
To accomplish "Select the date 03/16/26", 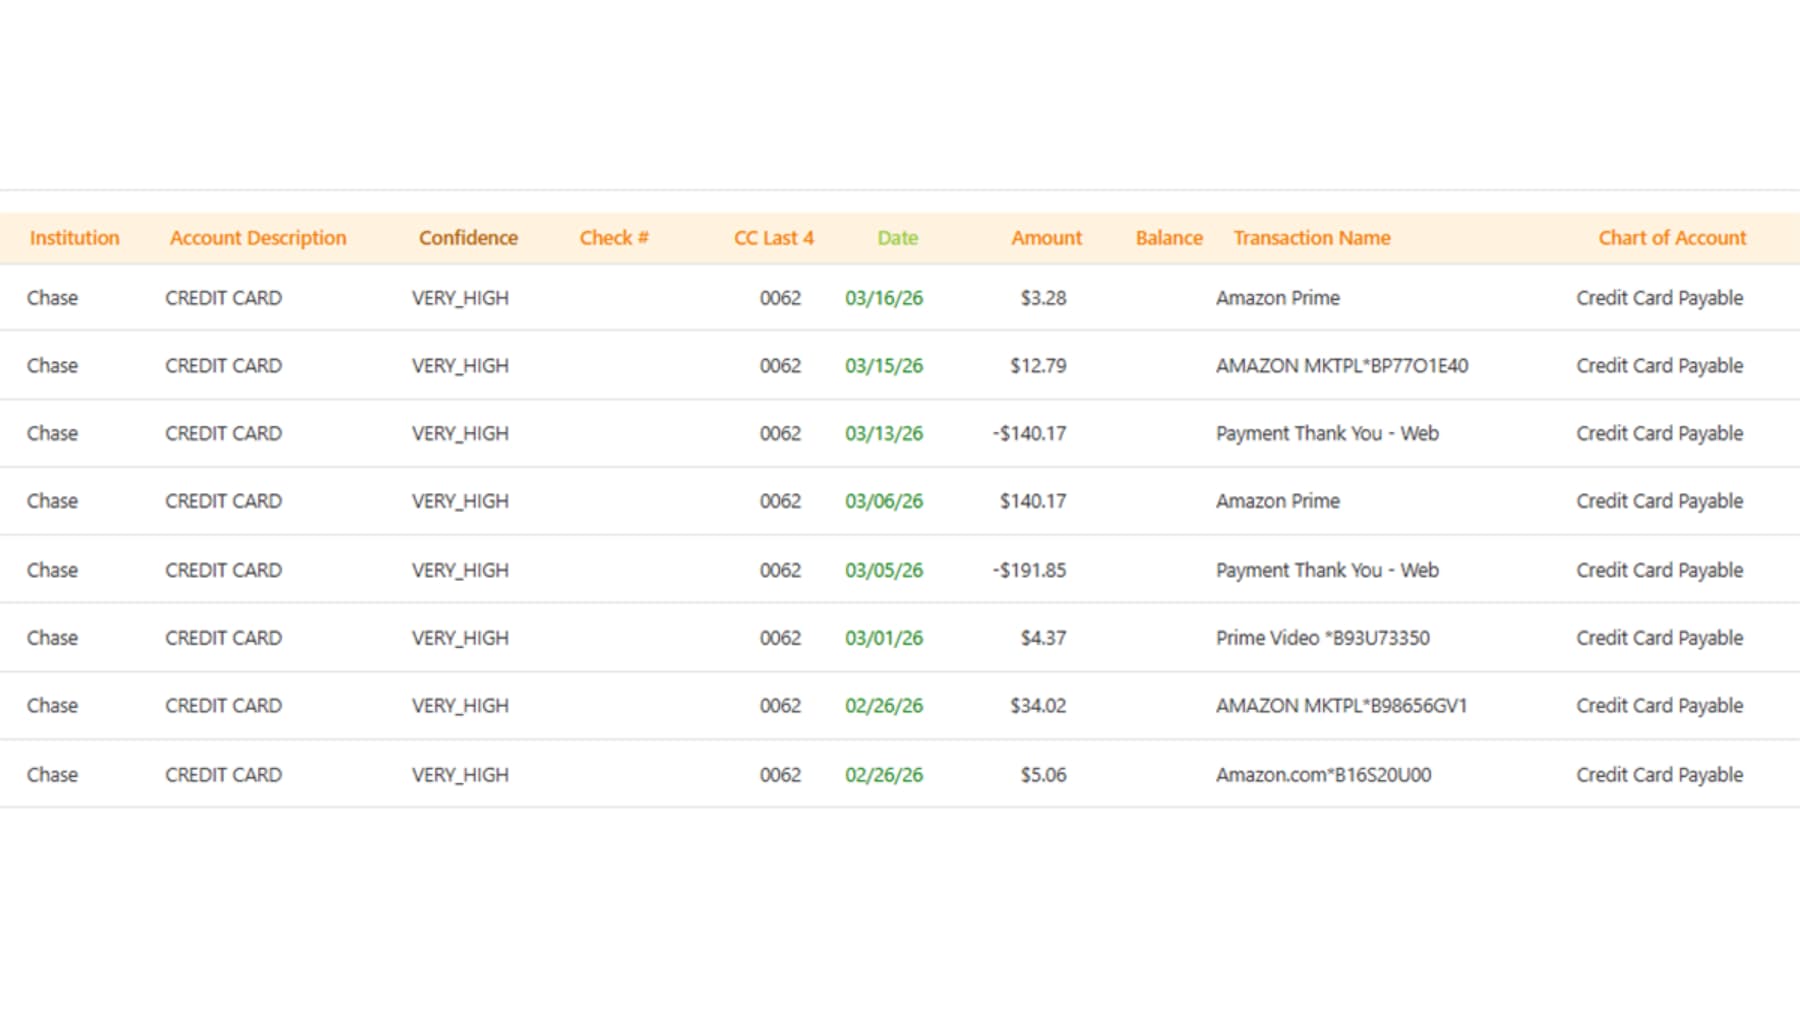I will (884, 298).
